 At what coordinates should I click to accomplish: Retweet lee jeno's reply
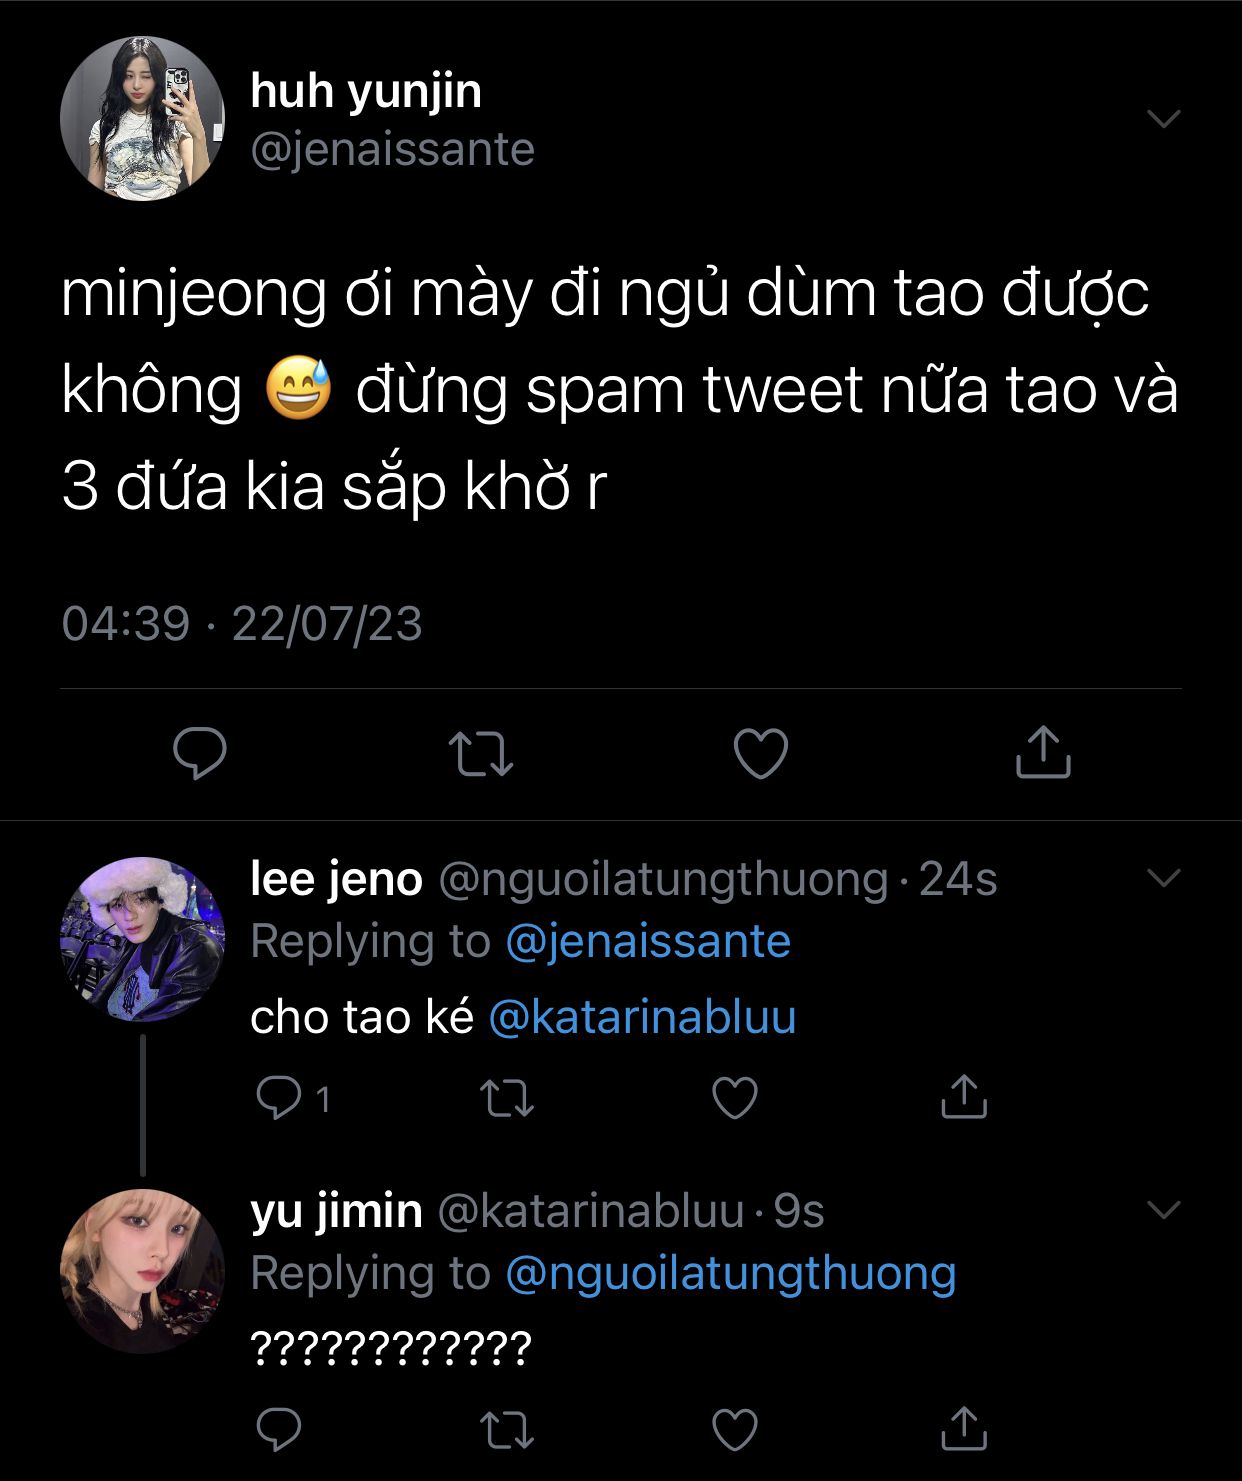507,1098
